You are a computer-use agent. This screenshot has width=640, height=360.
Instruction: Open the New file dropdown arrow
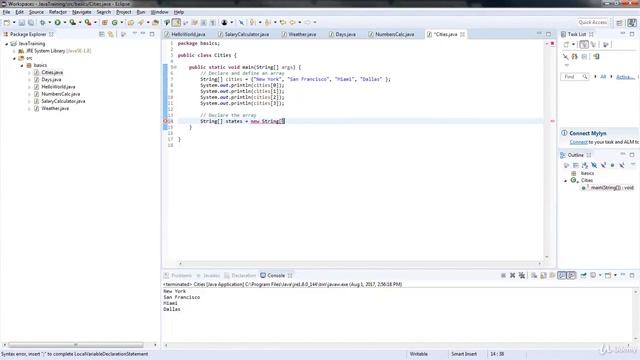click(x=14, y=22)
